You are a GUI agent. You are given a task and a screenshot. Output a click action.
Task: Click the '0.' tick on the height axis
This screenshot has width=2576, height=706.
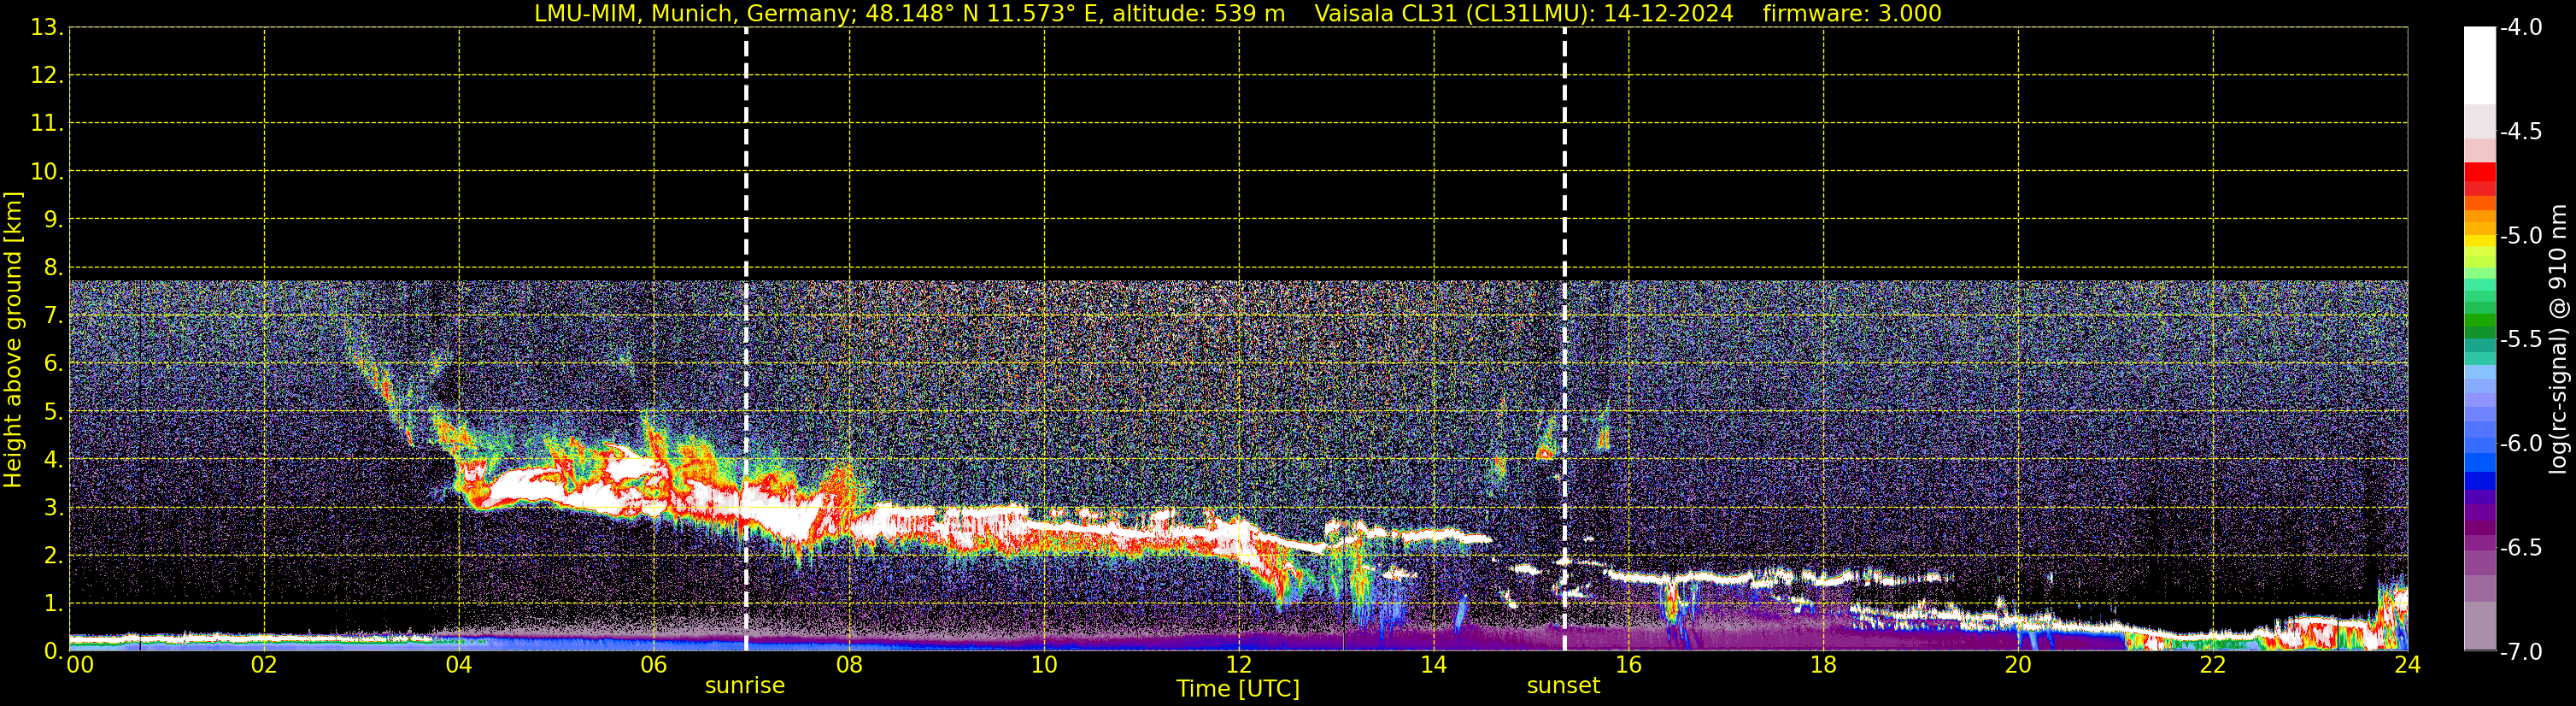point(54,651)
